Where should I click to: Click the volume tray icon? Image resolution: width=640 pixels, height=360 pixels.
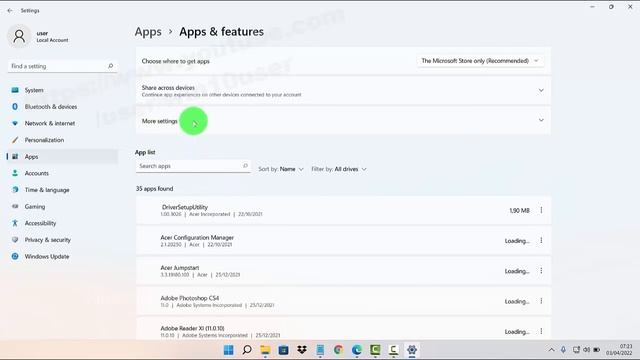coord(587,350)
